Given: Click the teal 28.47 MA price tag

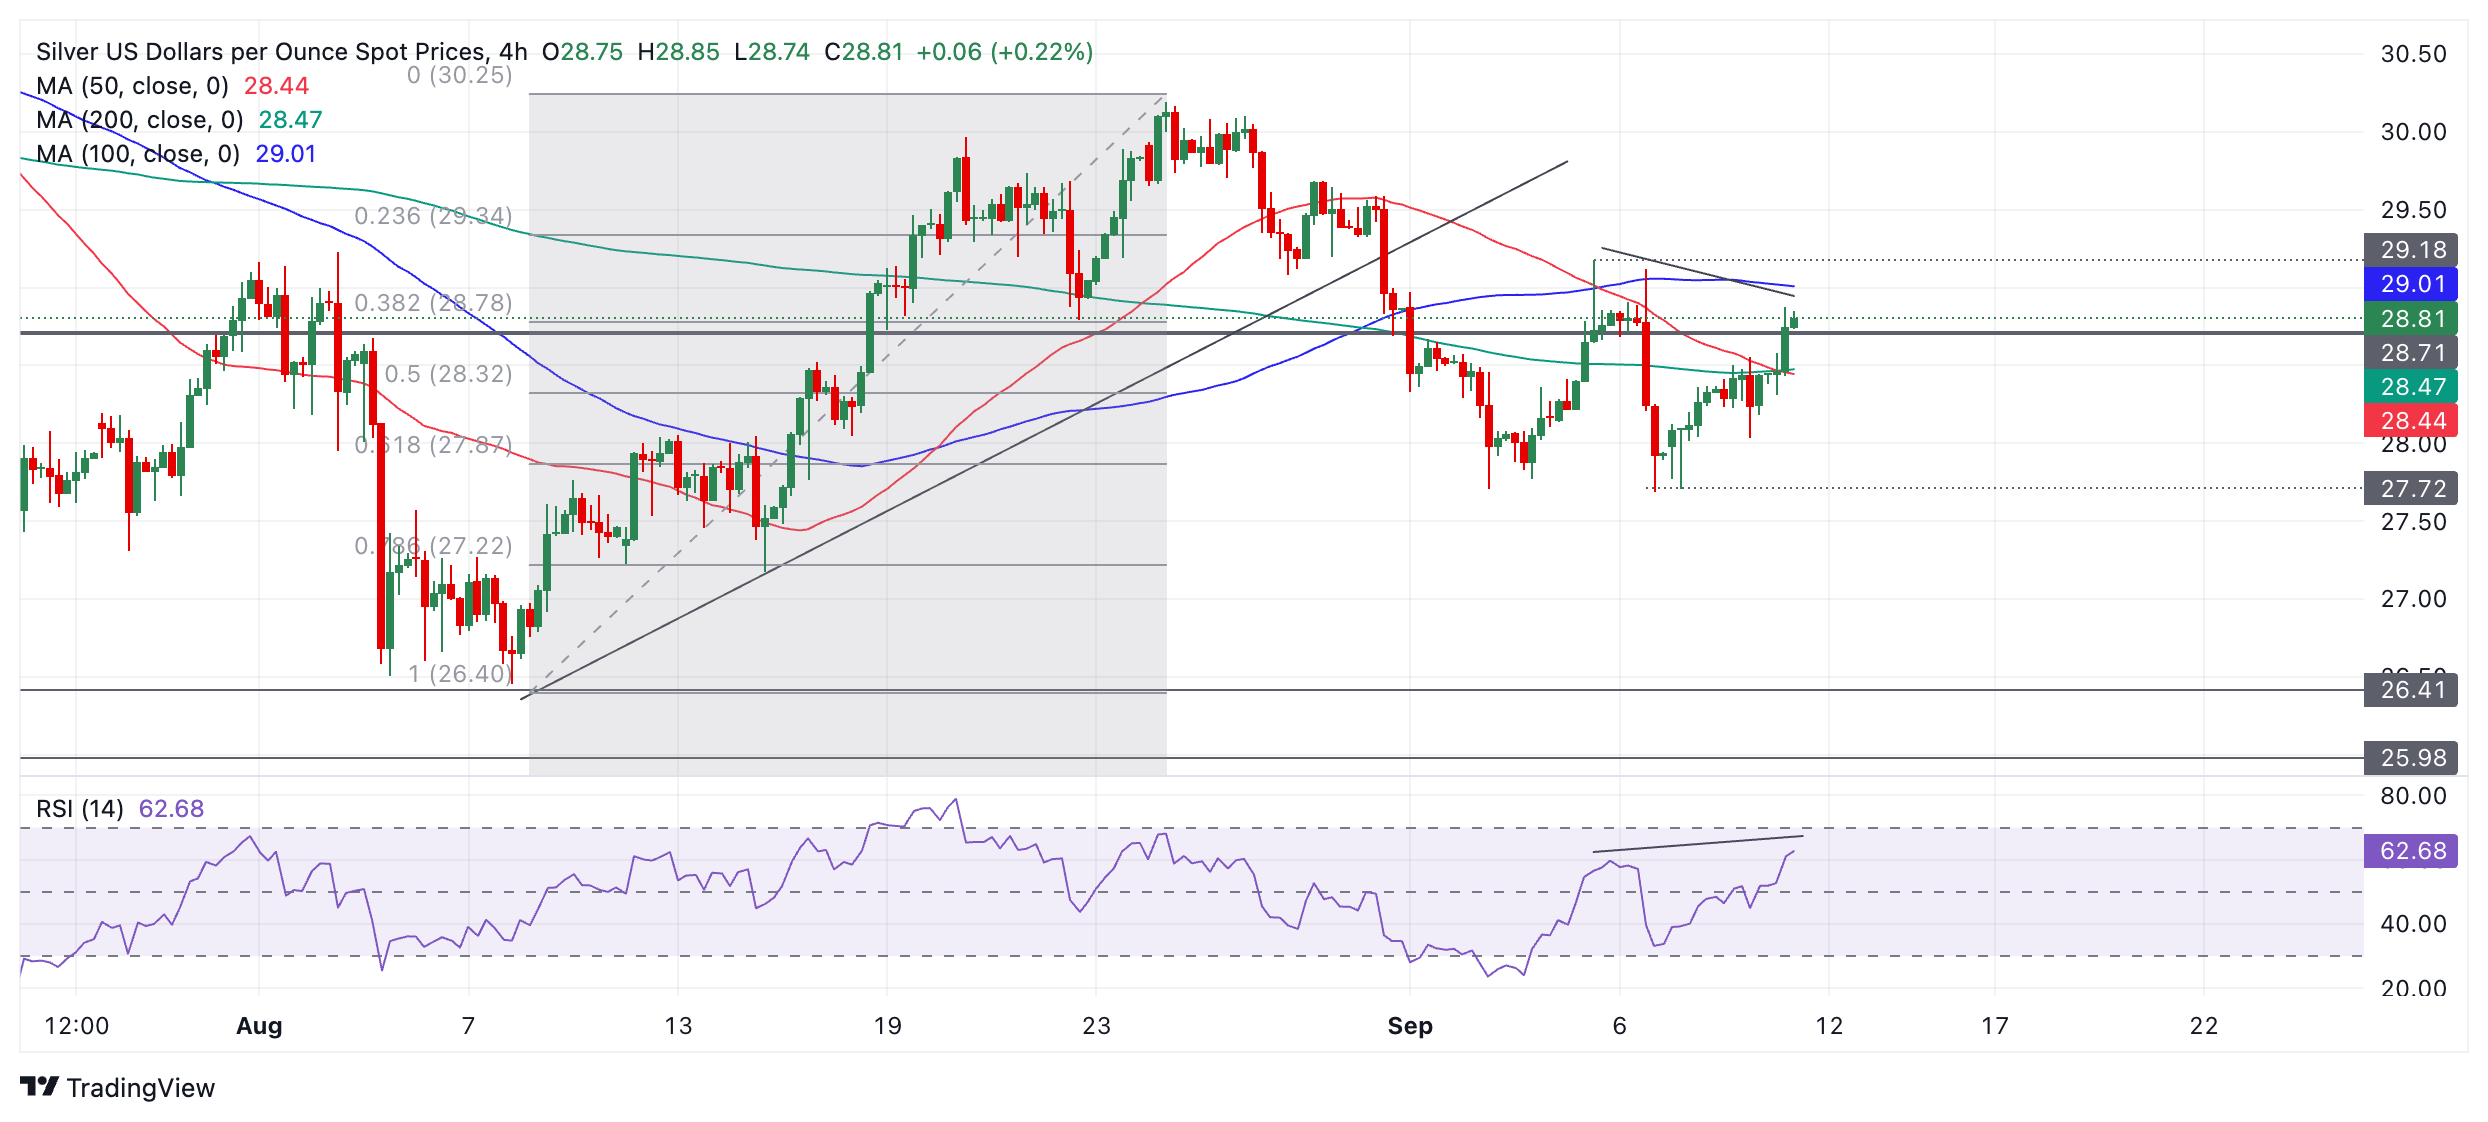Looking at the screenshot, I should coord(2411,387).
